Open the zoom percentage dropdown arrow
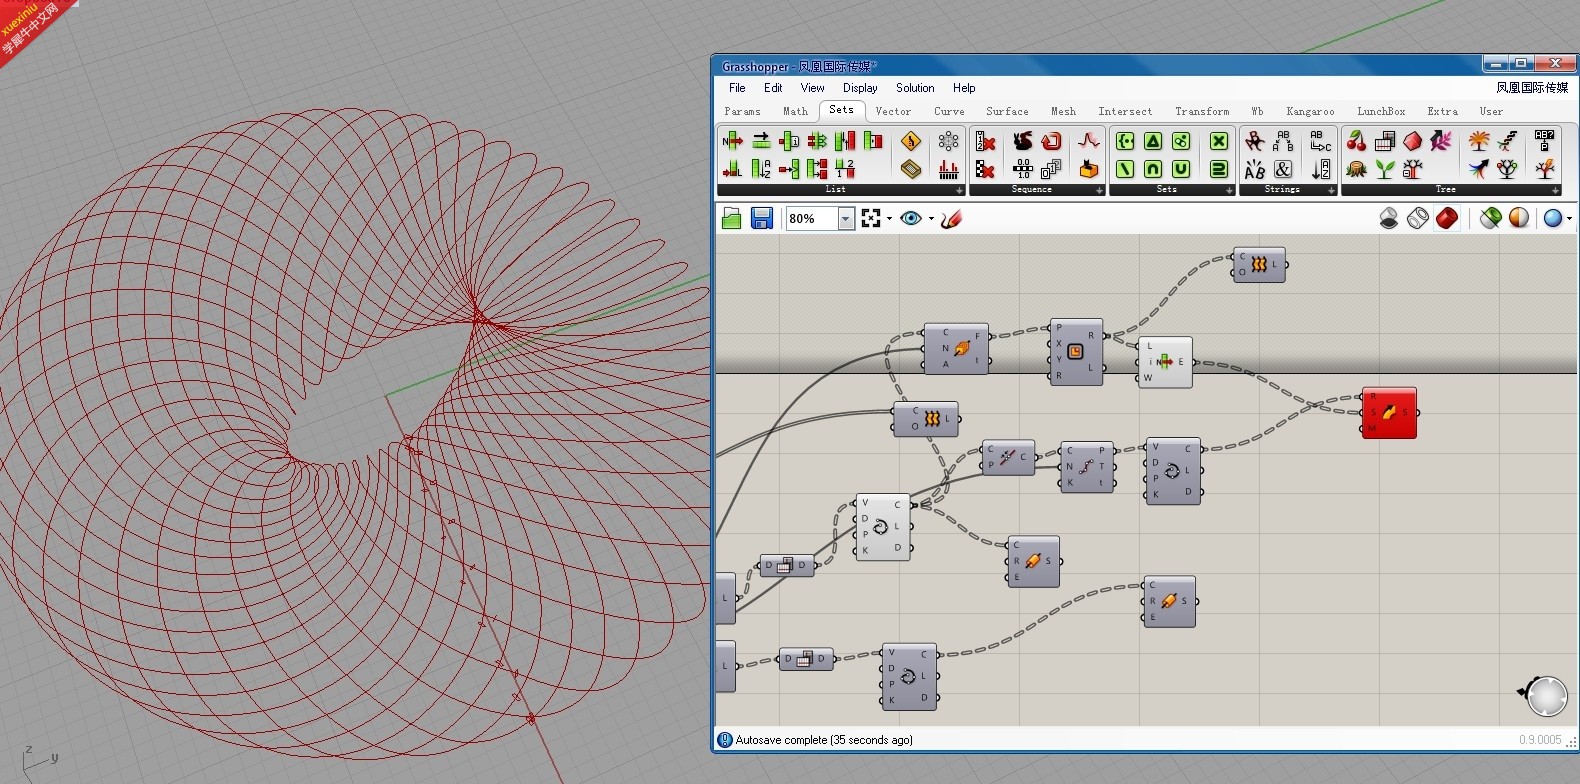This screenshot has width=1580, height=784. pos(846,218)
